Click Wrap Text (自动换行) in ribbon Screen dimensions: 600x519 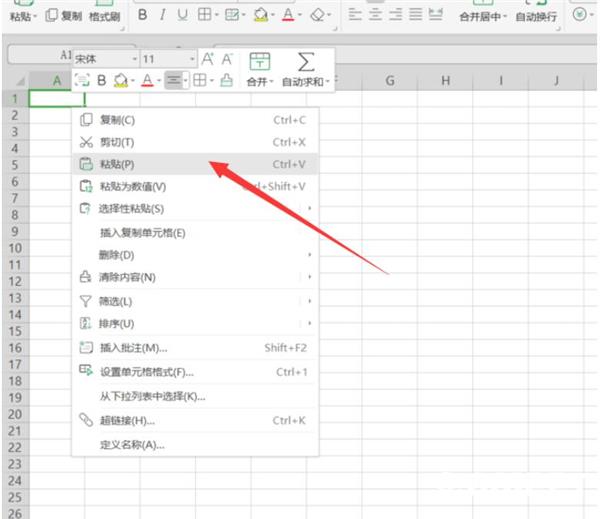[536, 16]
